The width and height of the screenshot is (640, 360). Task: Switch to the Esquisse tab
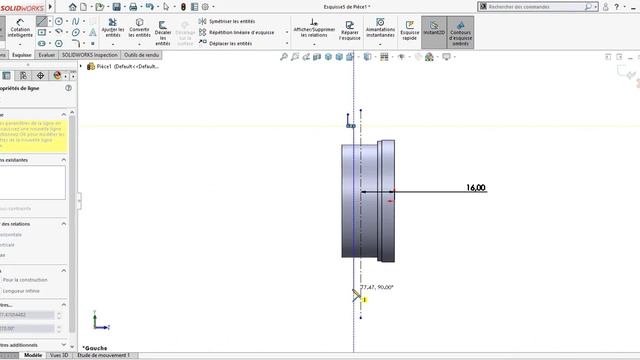point(22,55)
